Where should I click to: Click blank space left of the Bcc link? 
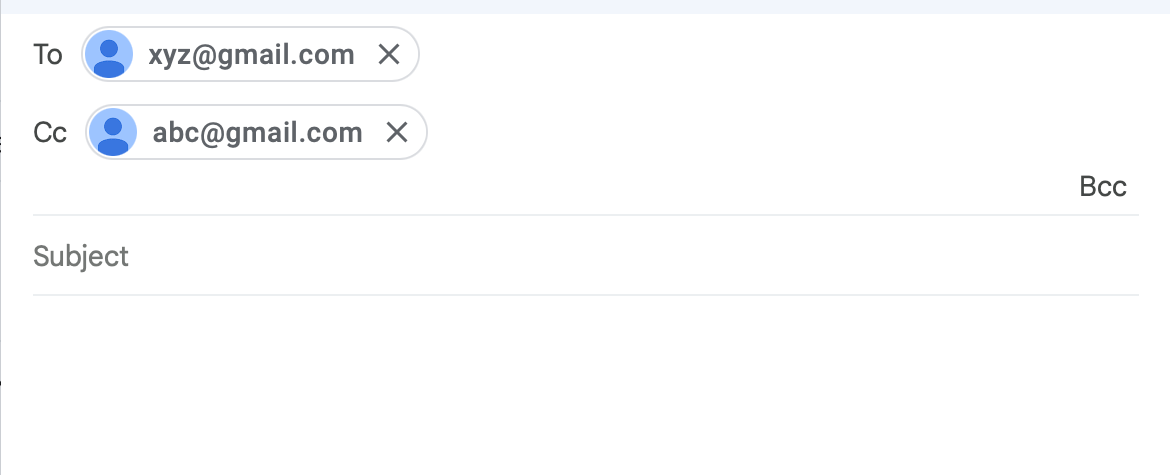click(700, 187)
